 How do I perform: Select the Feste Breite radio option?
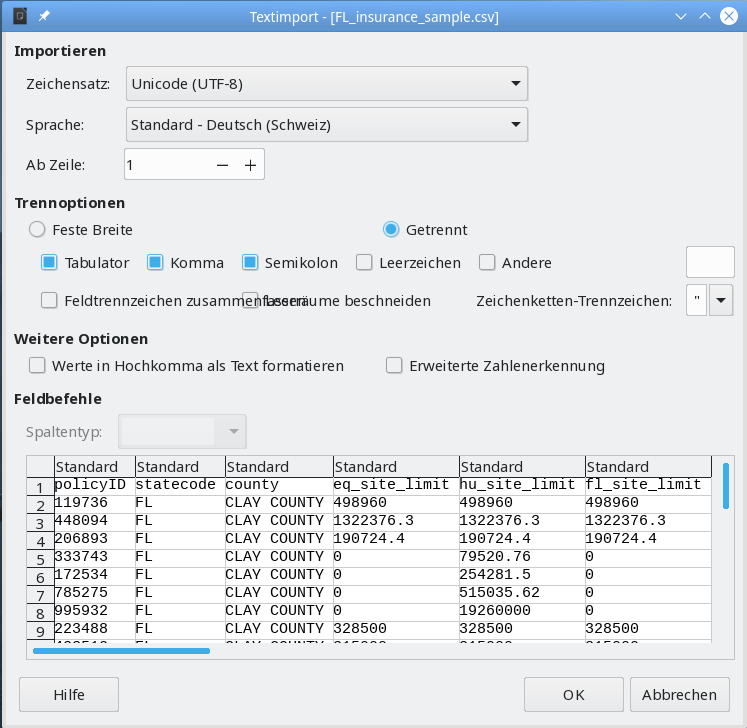pyautogui.click(x=38, y=229)
